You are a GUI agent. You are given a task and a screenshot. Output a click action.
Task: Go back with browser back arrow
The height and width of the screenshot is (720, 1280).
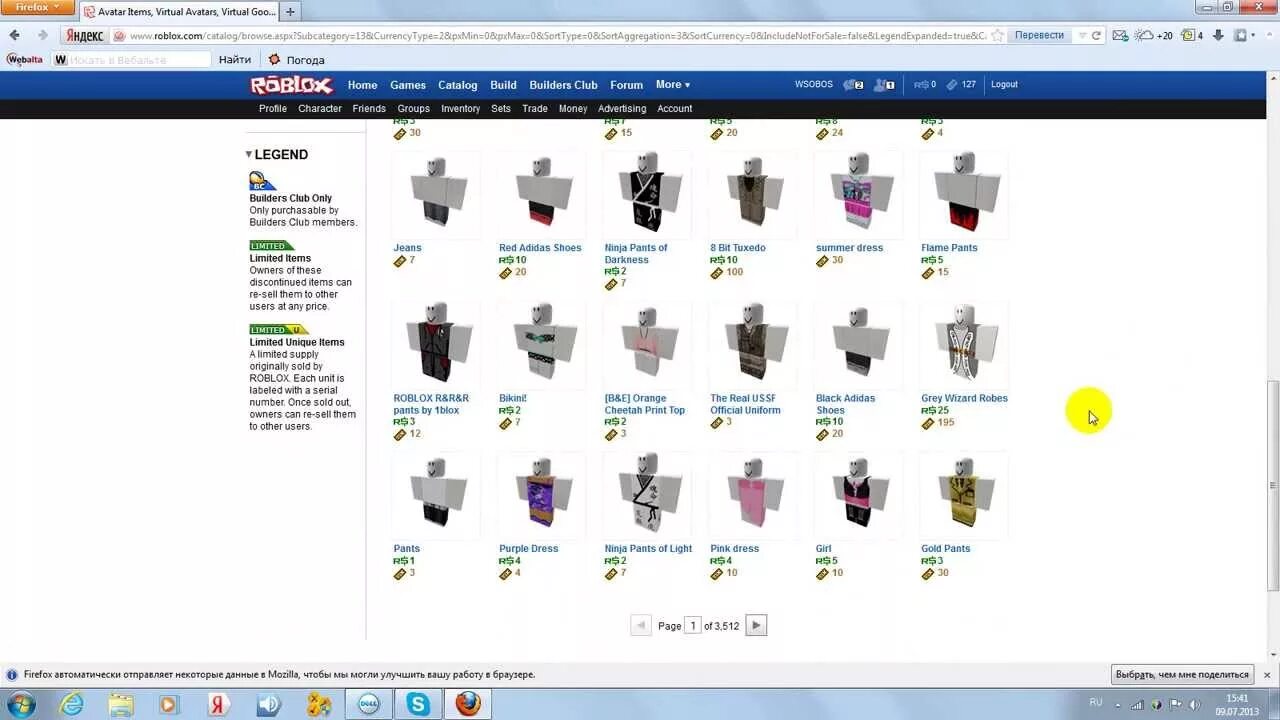coord(14,35)
